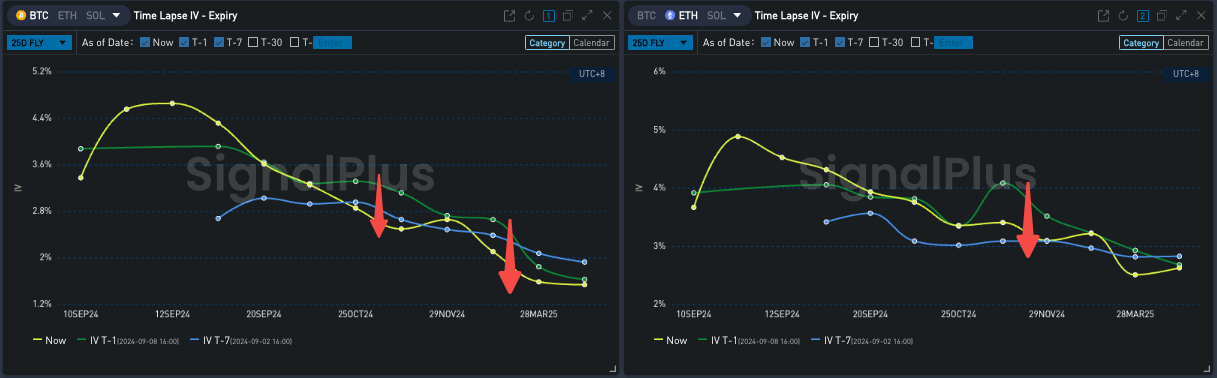Refresh the left BTC panel
The width and height of the screenshot is (1217, 378).
529,16
